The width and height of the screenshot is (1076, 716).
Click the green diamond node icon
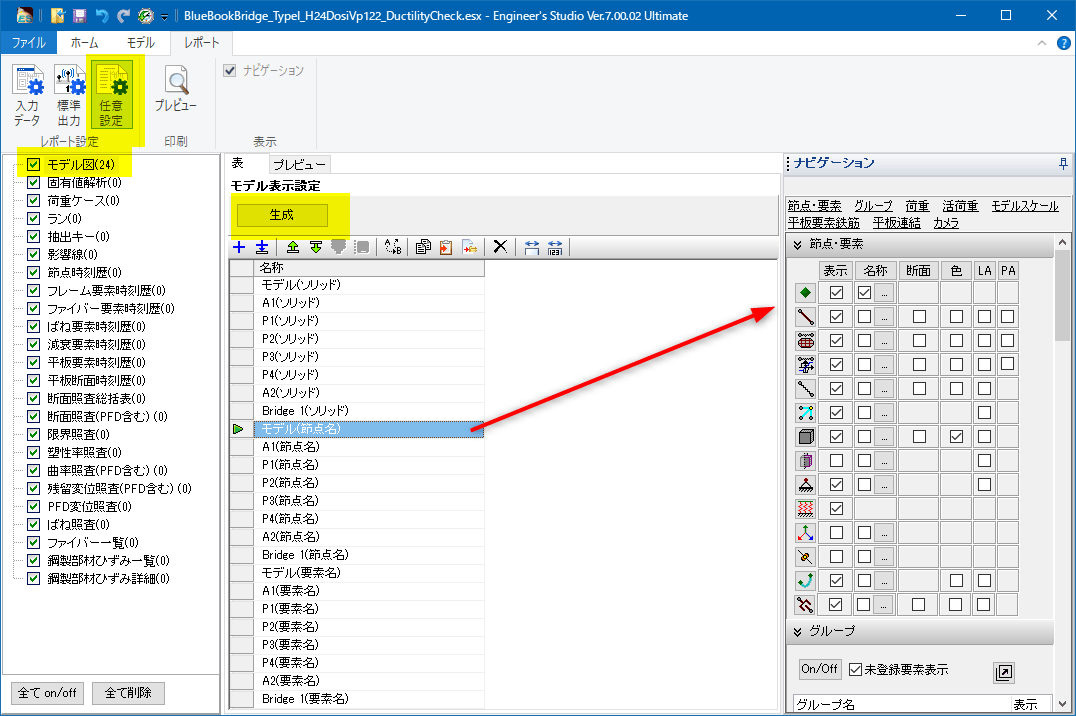(806, 292)
